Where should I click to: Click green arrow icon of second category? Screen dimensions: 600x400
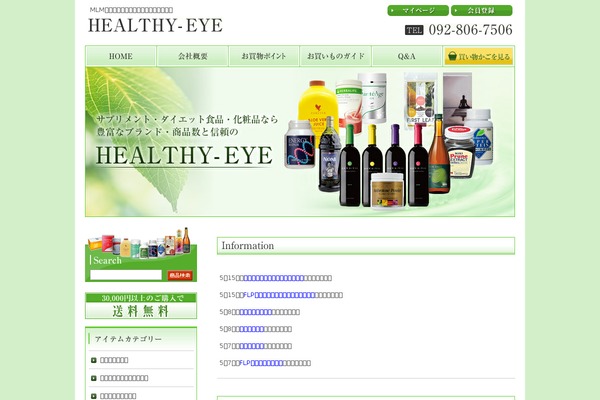click(94, 378)
